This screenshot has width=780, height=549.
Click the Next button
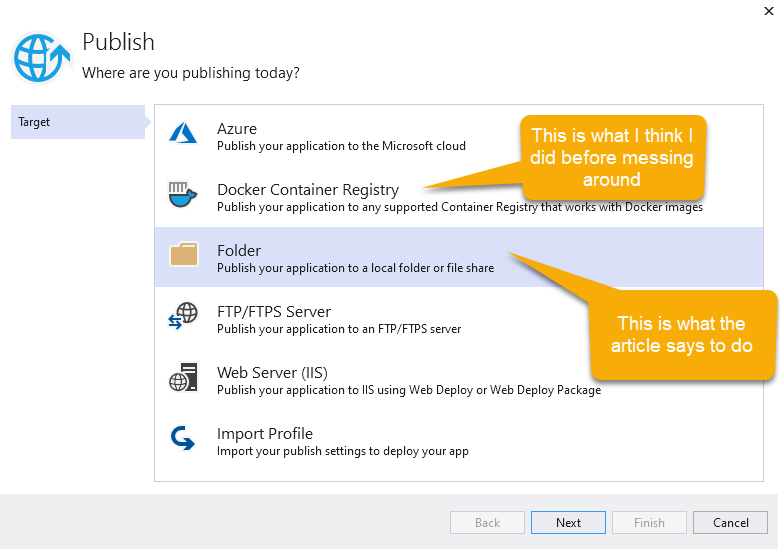pos(568,523)
